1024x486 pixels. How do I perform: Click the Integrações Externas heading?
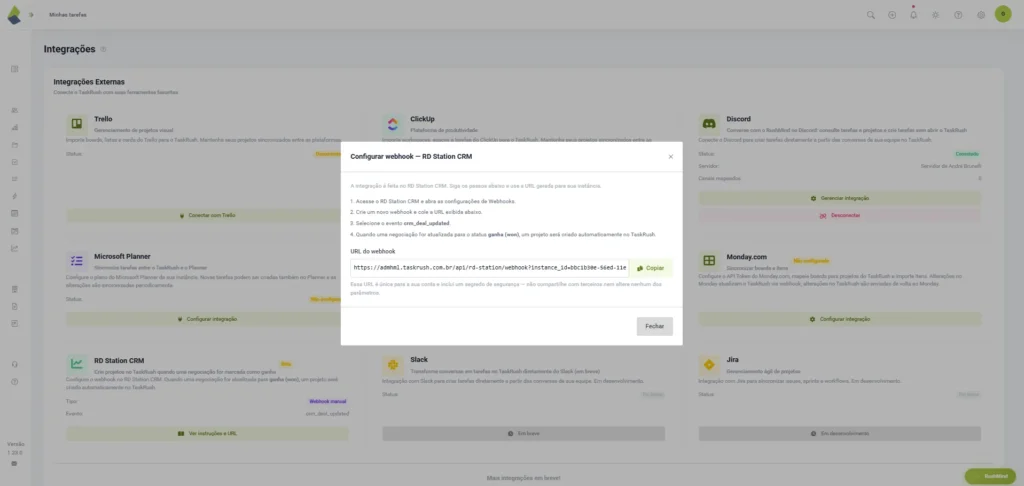(x=89, y=82)
